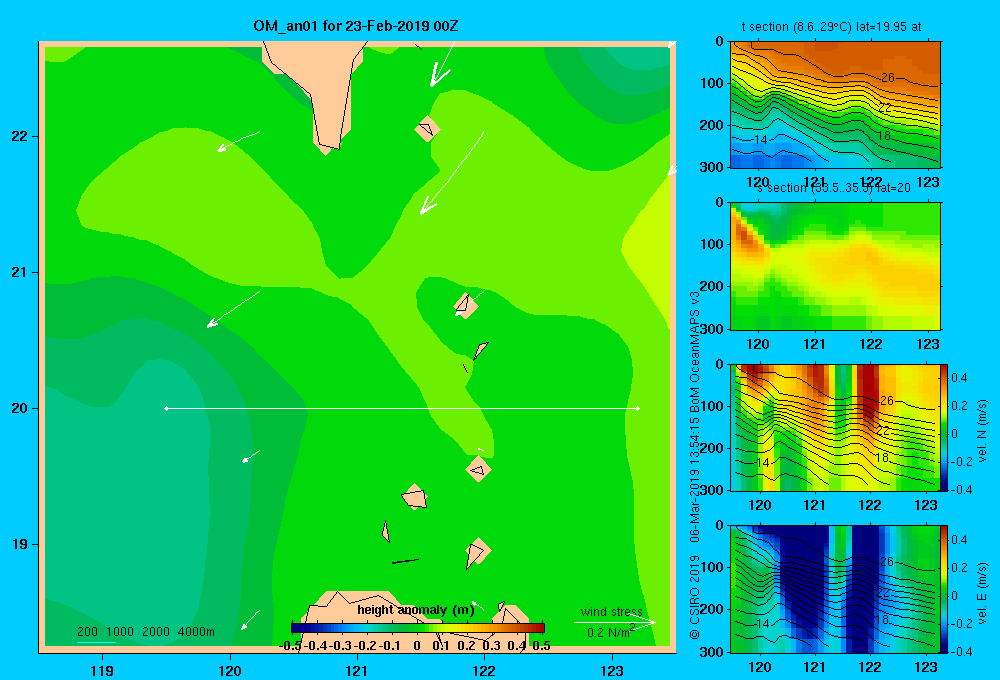Click longitude label 120 on main map axis
The image size is (1000, 680).
coord(230,670)
